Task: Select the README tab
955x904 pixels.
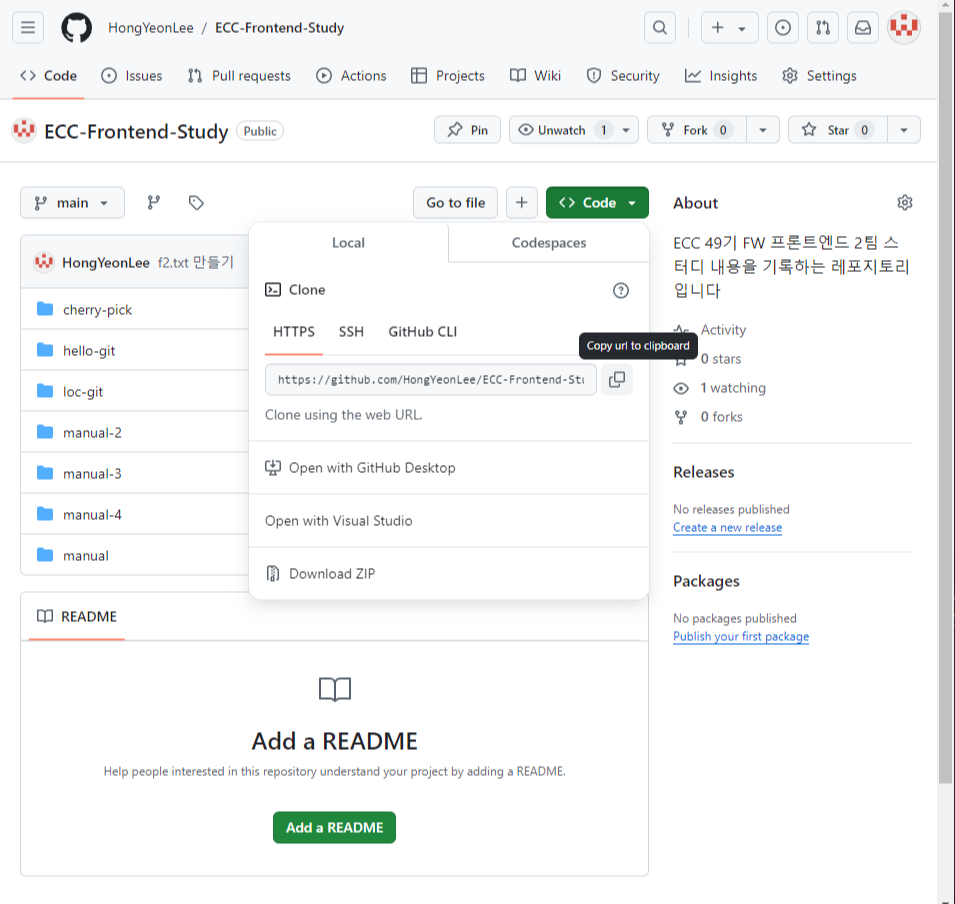Action: (x=77, y=616)
